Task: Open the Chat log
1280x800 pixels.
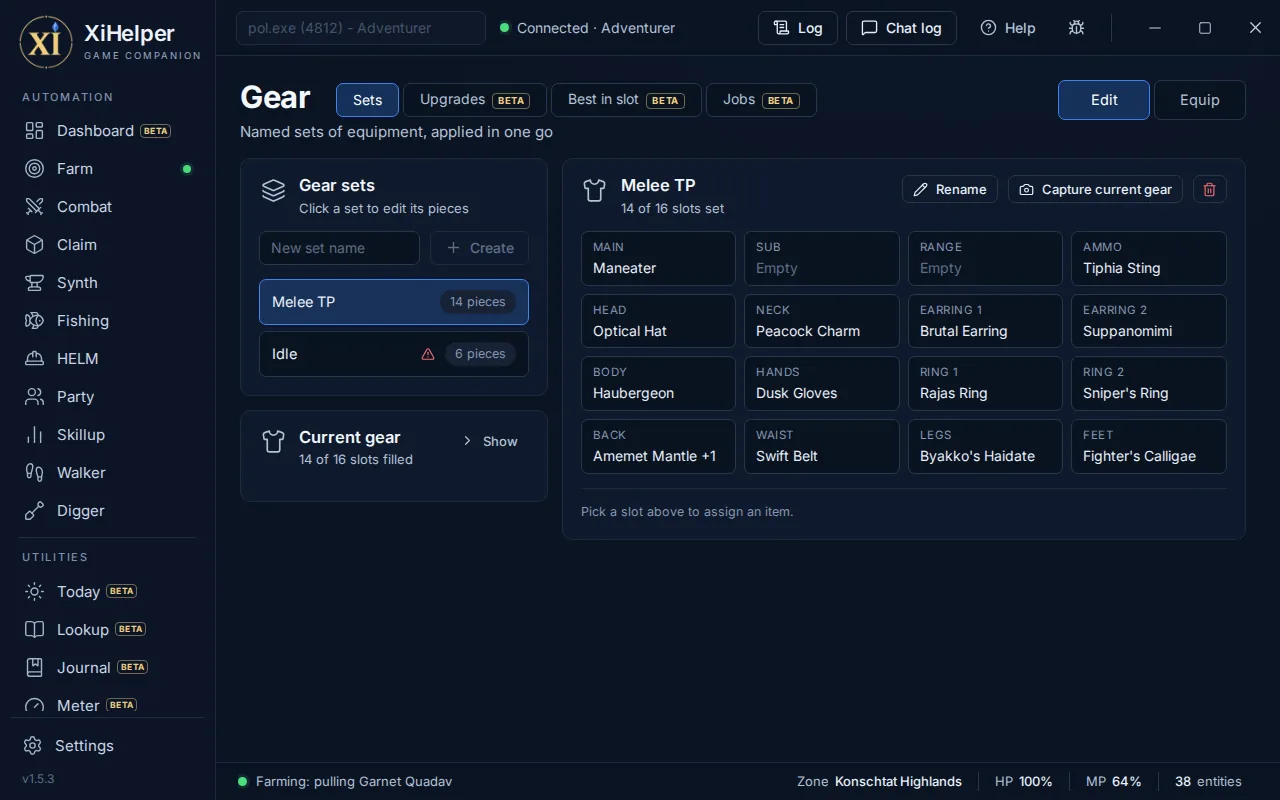Action: tap(901, 28)
